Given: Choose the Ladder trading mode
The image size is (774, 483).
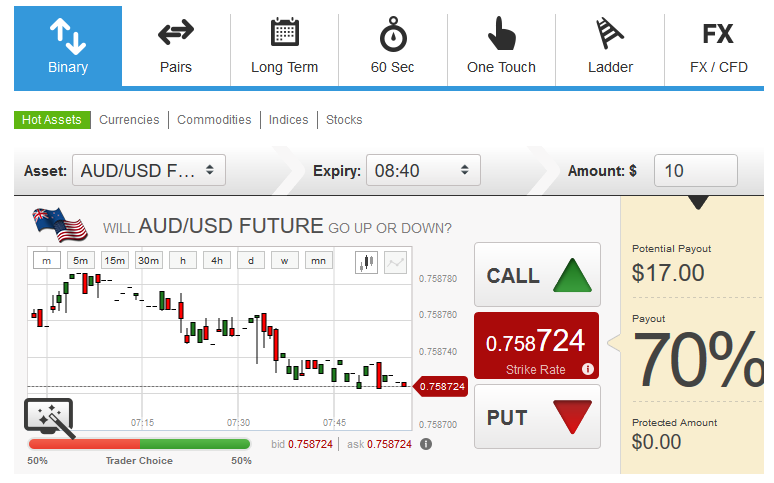Looking at the screenshot, I should pos(610,47).
